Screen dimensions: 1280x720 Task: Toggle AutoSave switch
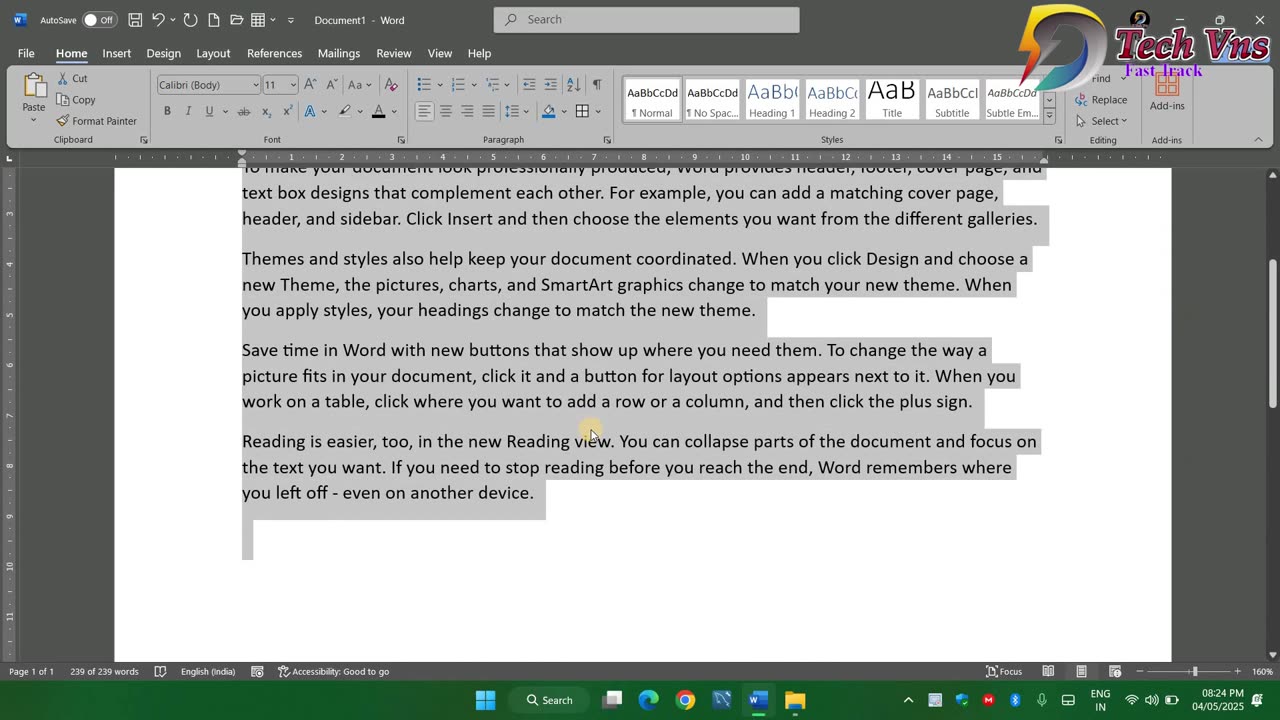click(98, 20)
